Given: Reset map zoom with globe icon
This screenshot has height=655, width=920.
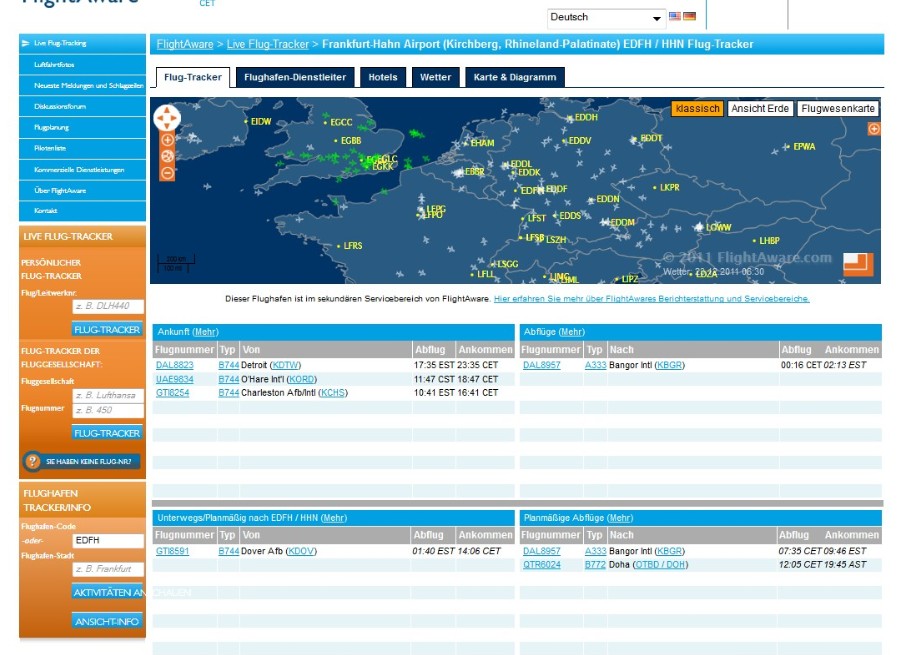Looking at the screenshot, I should tap(167, 156).
